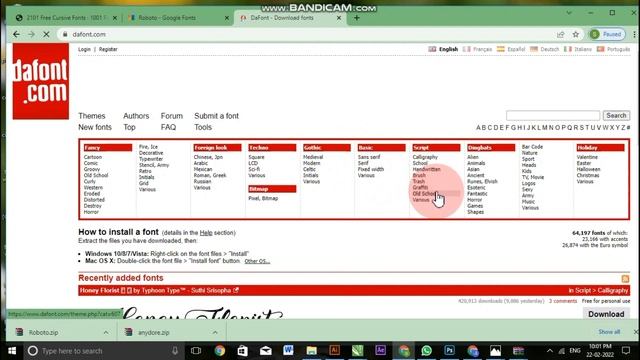This screenshot has width=640, height=360.
Task: Open the Fancy category header
Action: tap(108, 148)
